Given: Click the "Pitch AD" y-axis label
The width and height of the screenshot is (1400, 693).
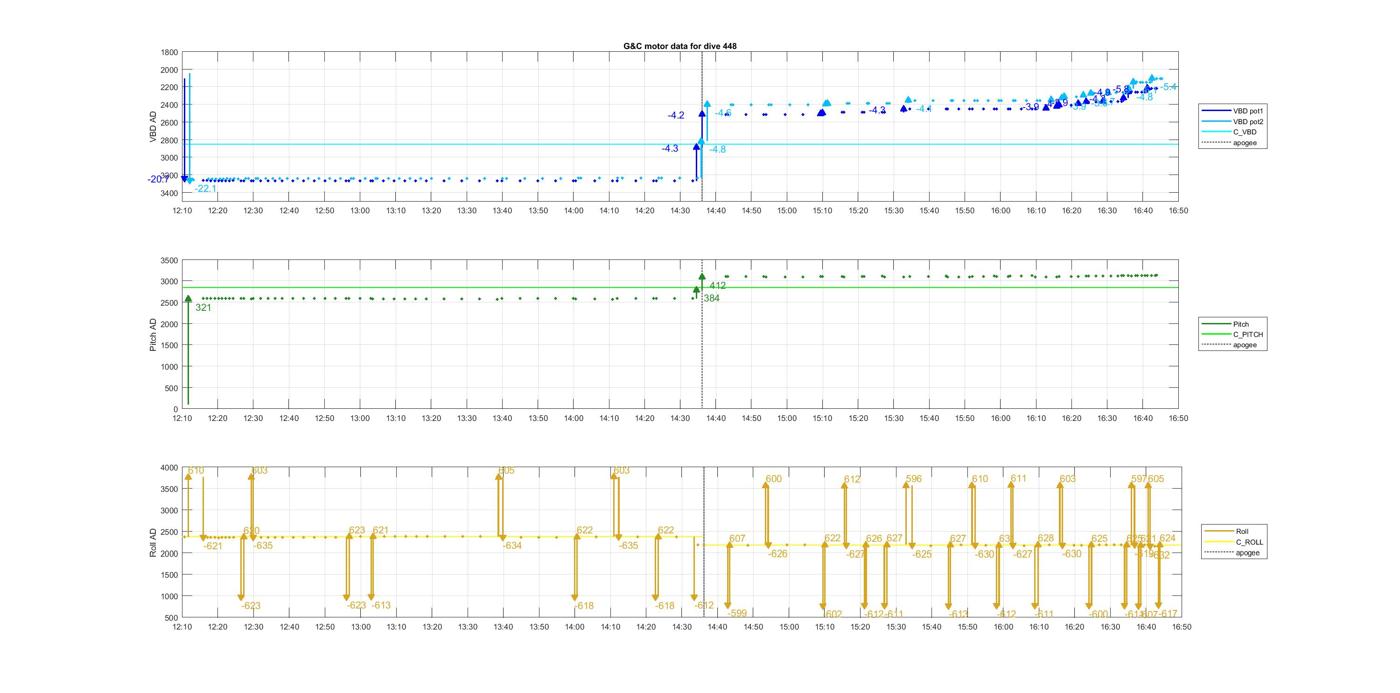Looking at the screenshot, I should click(x=154, y=334).
